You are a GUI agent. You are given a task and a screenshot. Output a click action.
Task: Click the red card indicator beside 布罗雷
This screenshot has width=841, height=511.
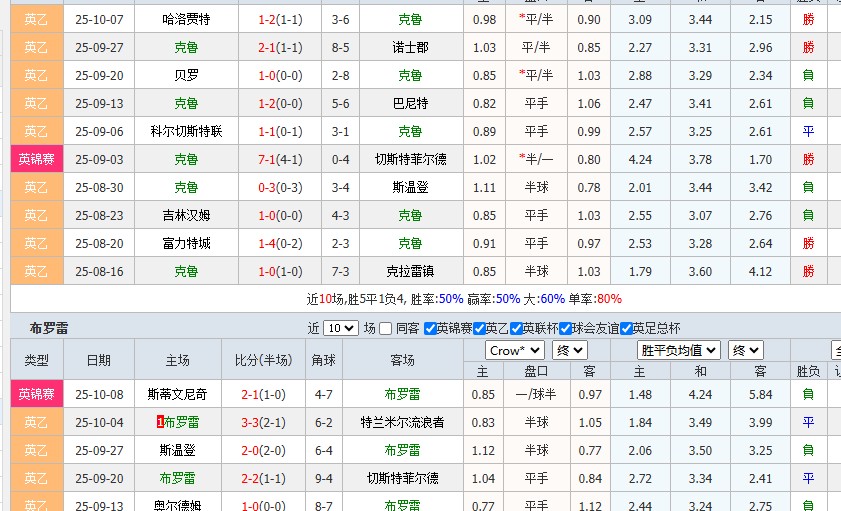pos(161,422)
